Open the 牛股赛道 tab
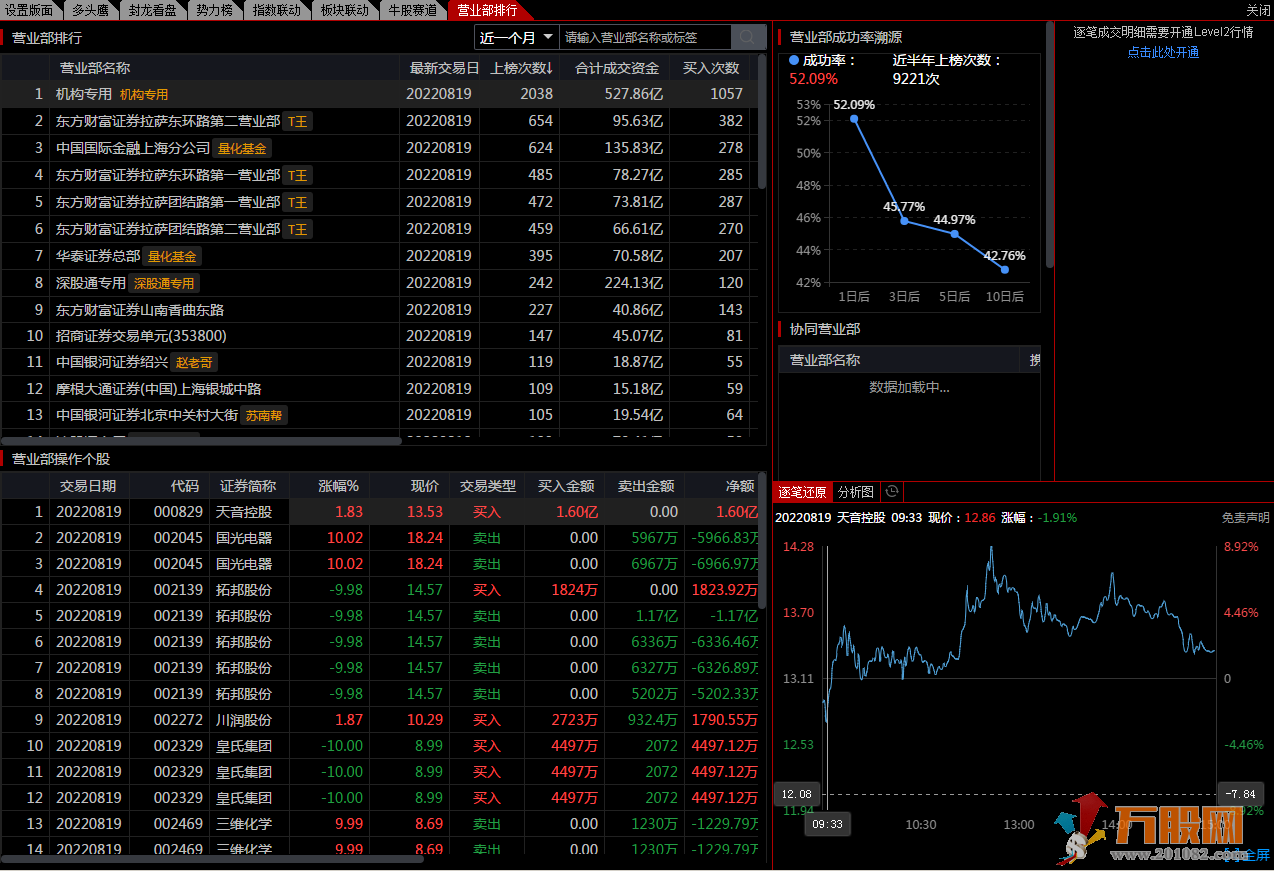The image size is (1274, 871). click(413, 10)
